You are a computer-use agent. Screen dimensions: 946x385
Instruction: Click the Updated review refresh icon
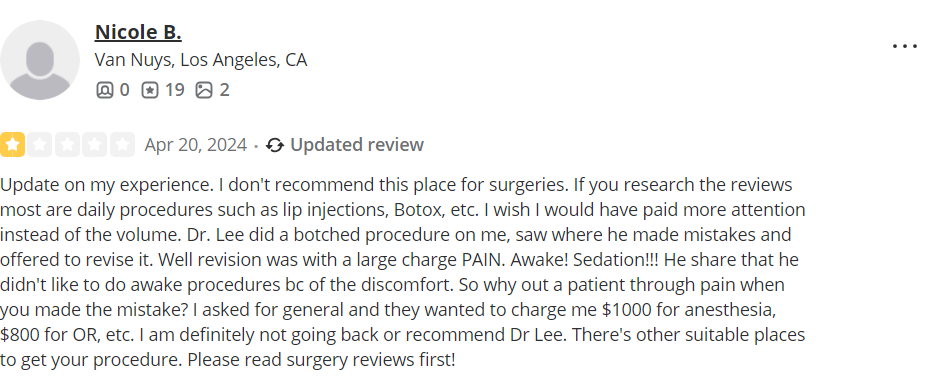275,145
